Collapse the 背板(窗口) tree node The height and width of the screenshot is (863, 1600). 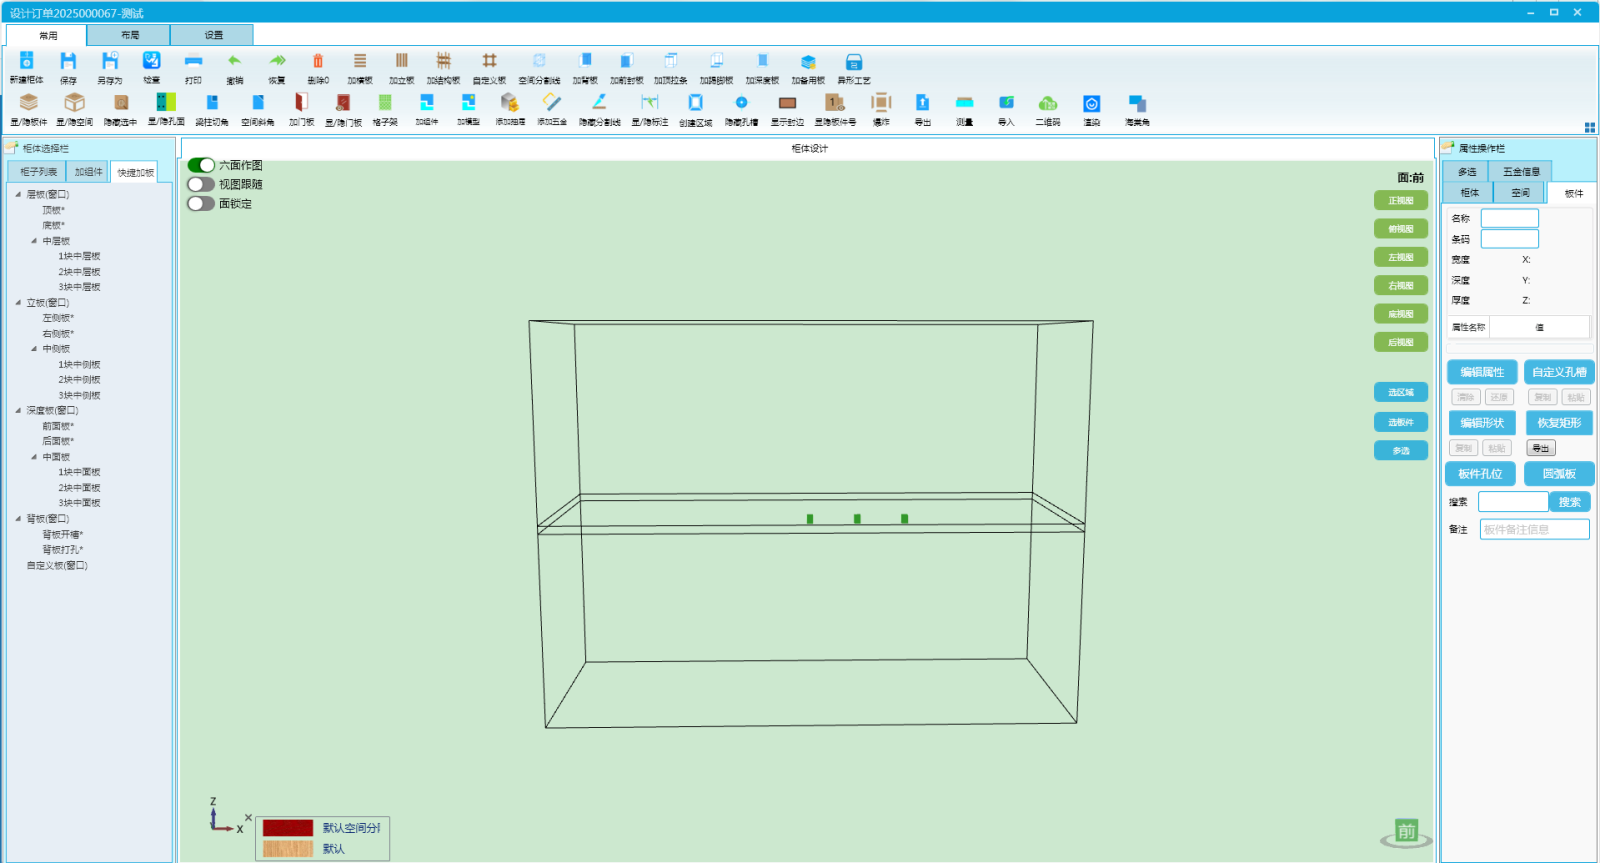pos(18,518)
